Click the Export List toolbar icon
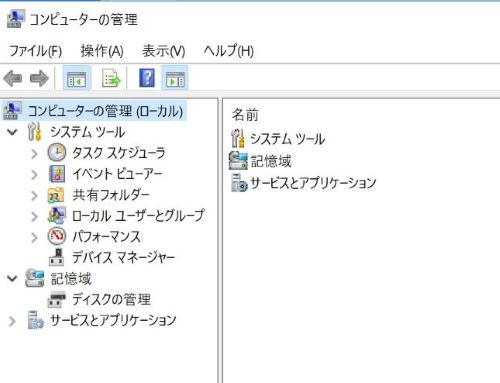The height and width of the screenshot is (383, 500). pos(111,78)
